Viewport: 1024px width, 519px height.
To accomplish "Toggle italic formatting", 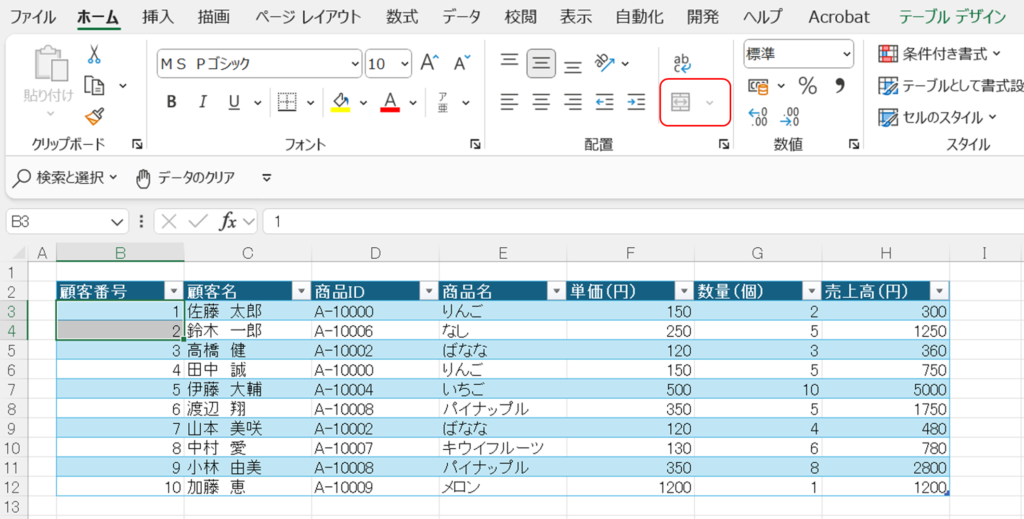I will [x=202, y=102].
